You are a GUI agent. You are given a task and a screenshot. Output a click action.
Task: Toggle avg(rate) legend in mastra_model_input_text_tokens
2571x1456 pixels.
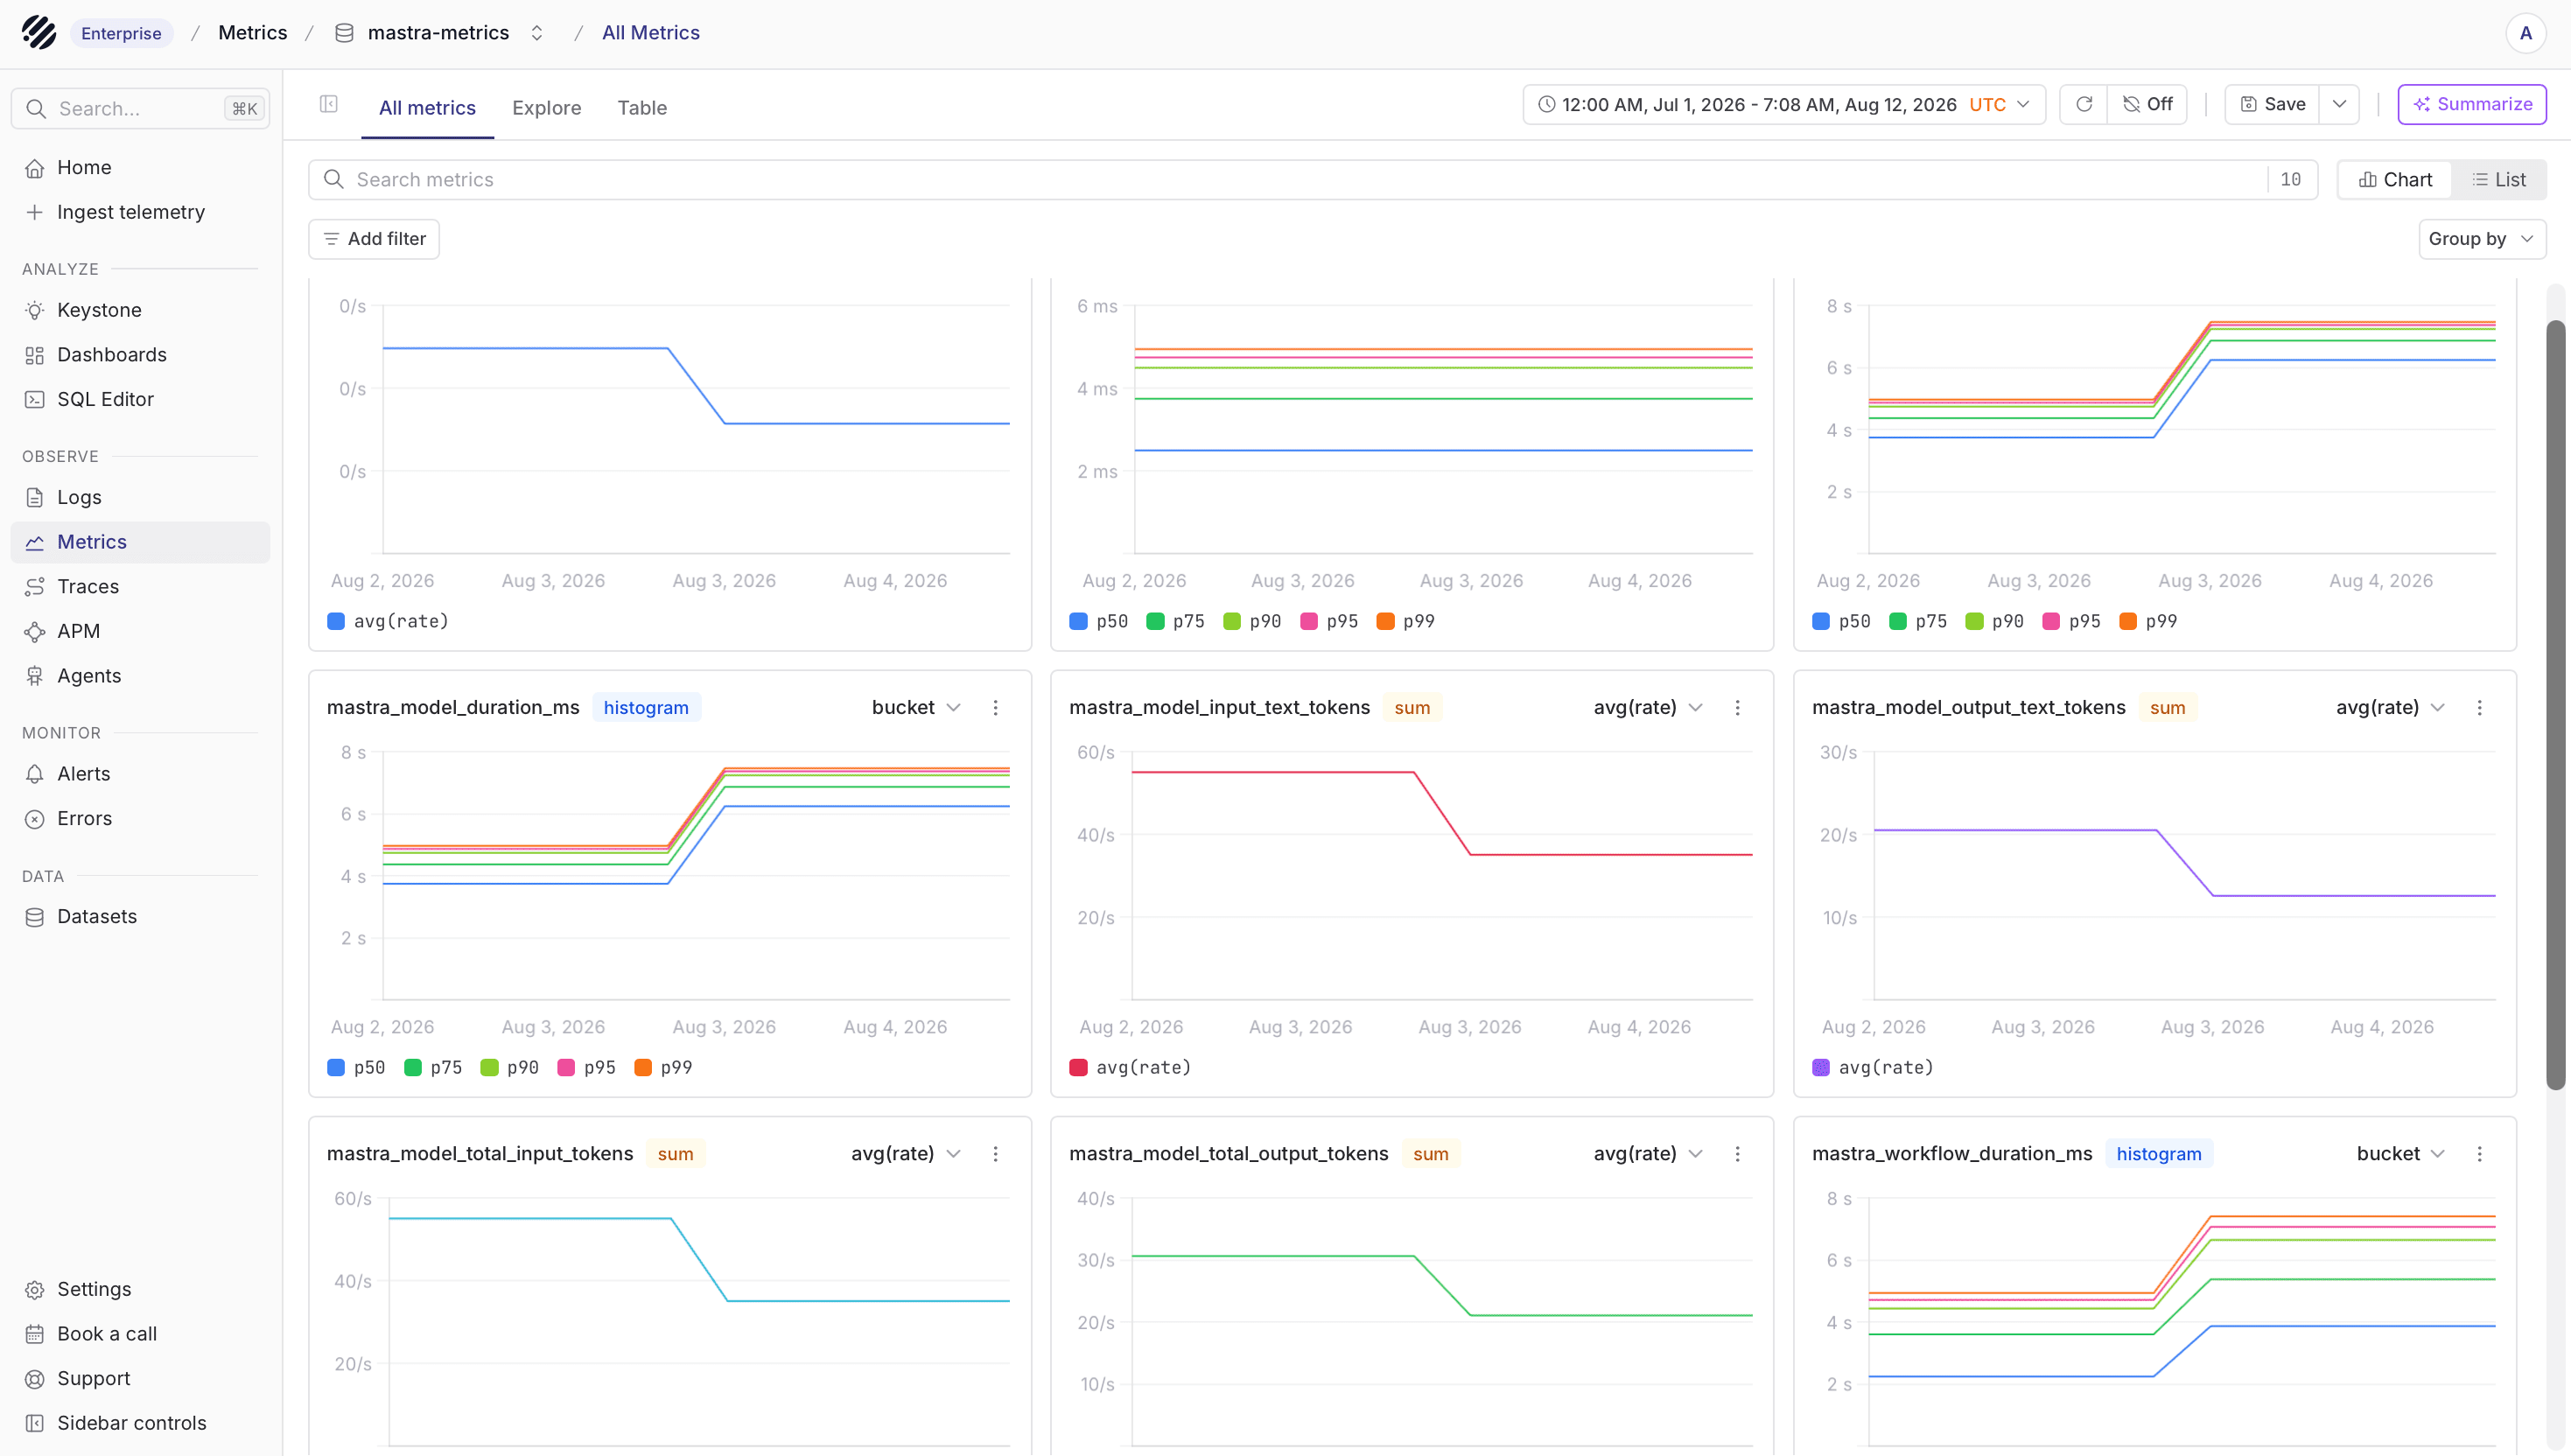[1130, 1068]
